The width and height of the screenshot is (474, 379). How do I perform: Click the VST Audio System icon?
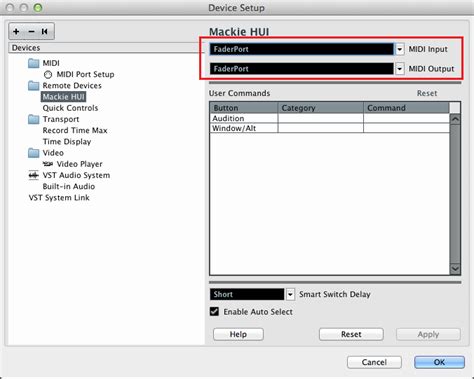33,175
